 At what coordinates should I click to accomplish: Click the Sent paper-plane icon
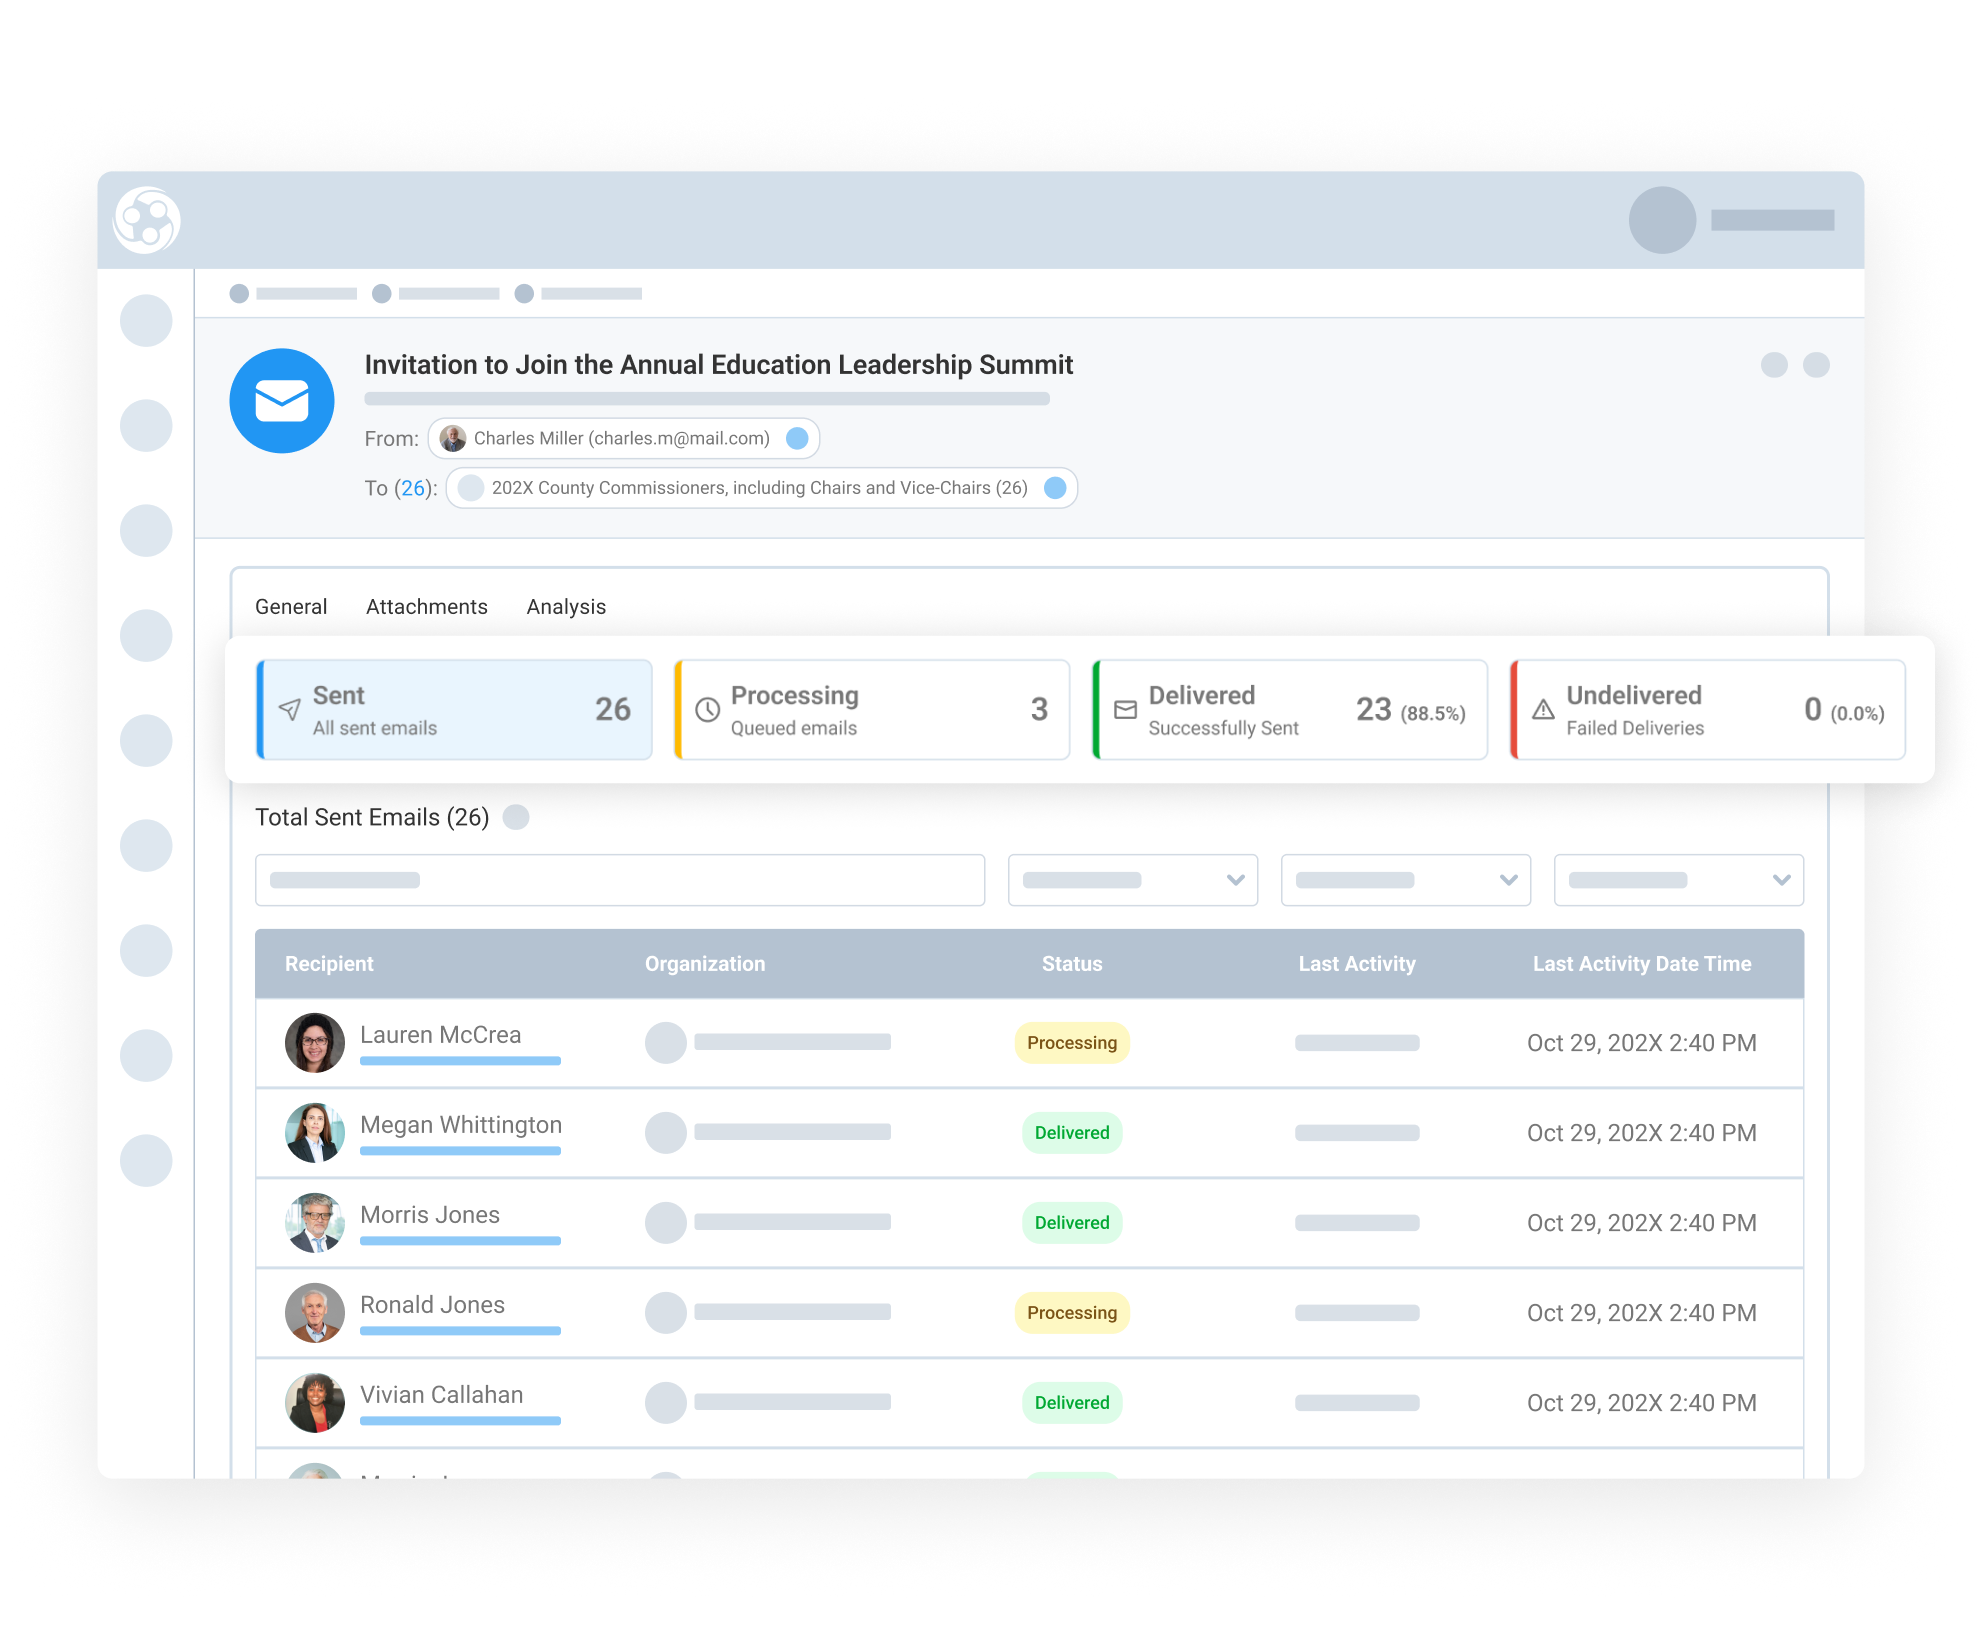290,710
